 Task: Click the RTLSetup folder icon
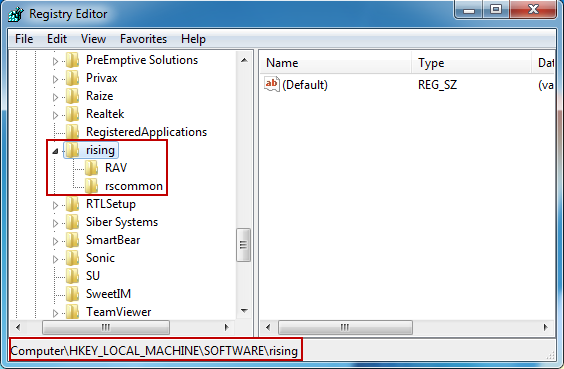pyautogui.click(x=72, y=204)
